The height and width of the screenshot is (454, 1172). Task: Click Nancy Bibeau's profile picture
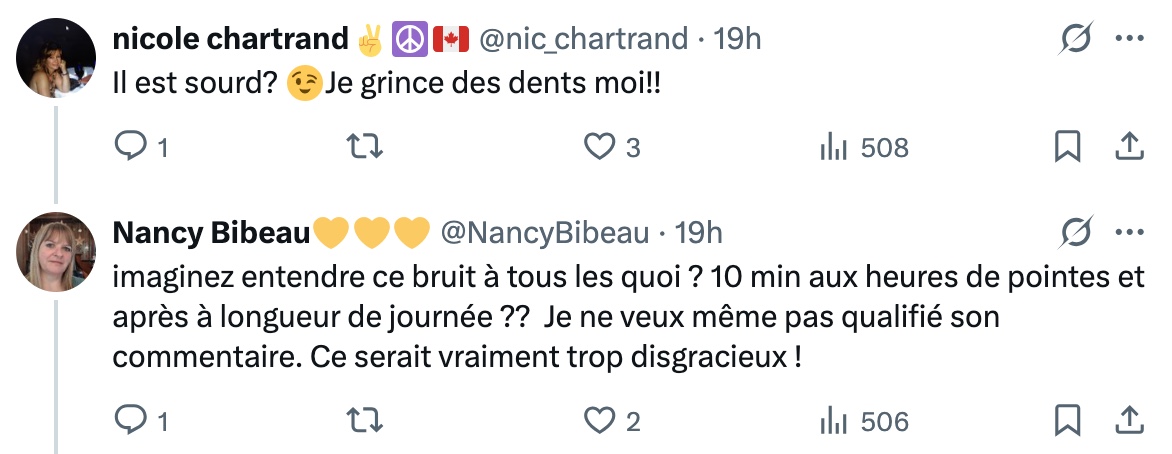[57, 251]
